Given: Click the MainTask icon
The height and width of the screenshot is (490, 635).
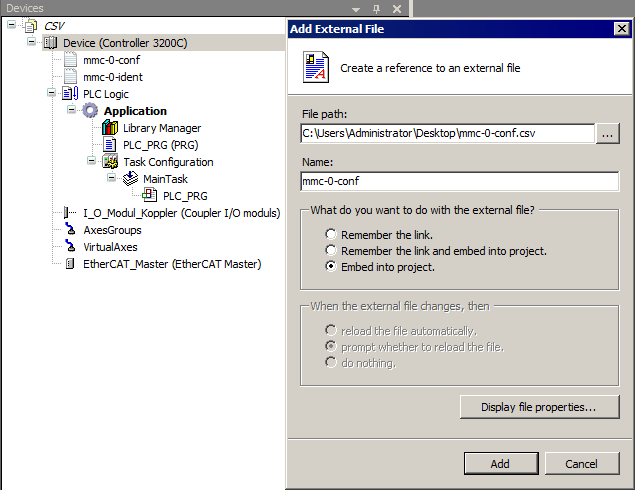Looking at the screenshot, I should click(x=130, y=179).
